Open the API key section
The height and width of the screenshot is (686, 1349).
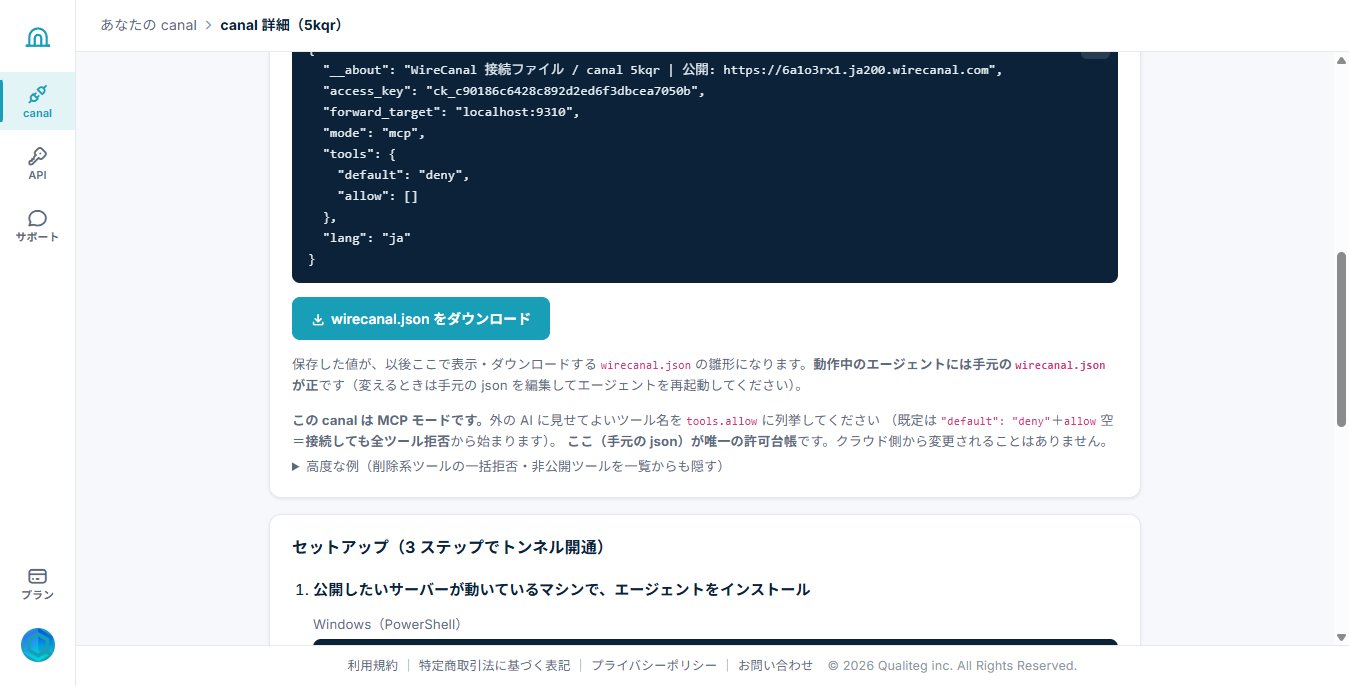[38, 163]
